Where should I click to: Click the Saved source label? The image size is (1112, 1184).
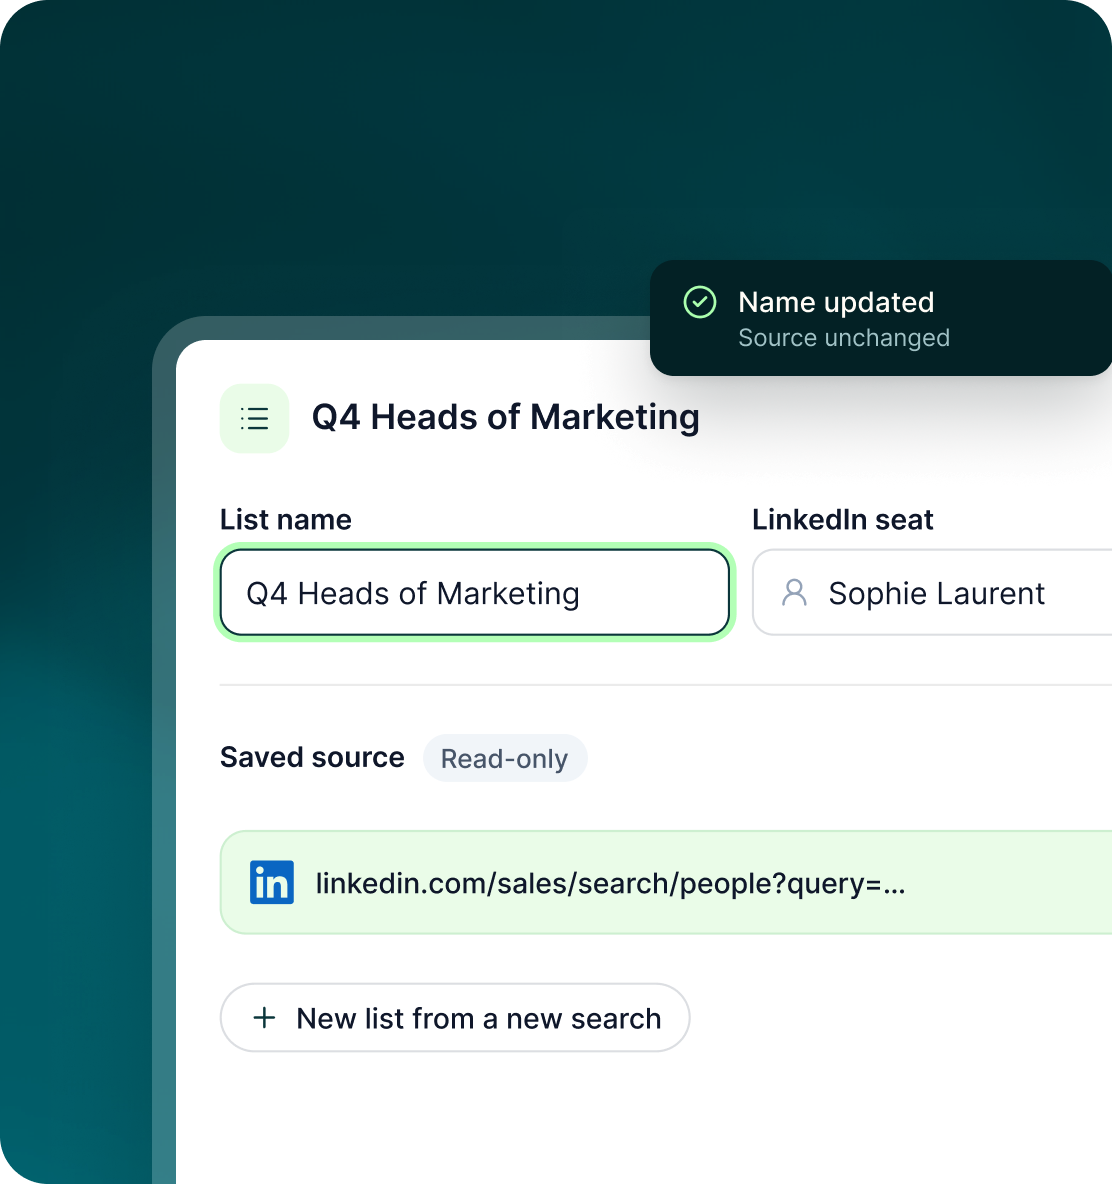tap(312, 757)
